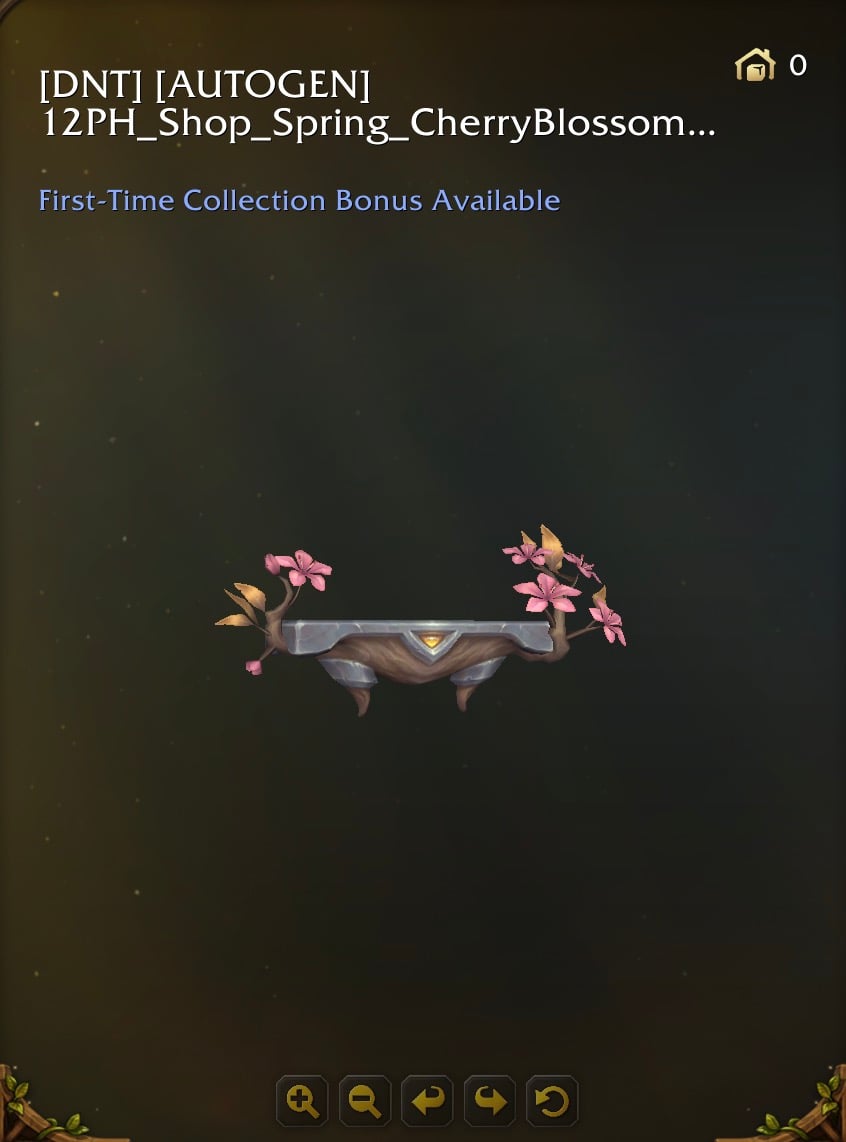Screen dimensions: 846x1142
Task: Zoom in on the cherry blossom shelf model
Action: (x=302, y=1100)
